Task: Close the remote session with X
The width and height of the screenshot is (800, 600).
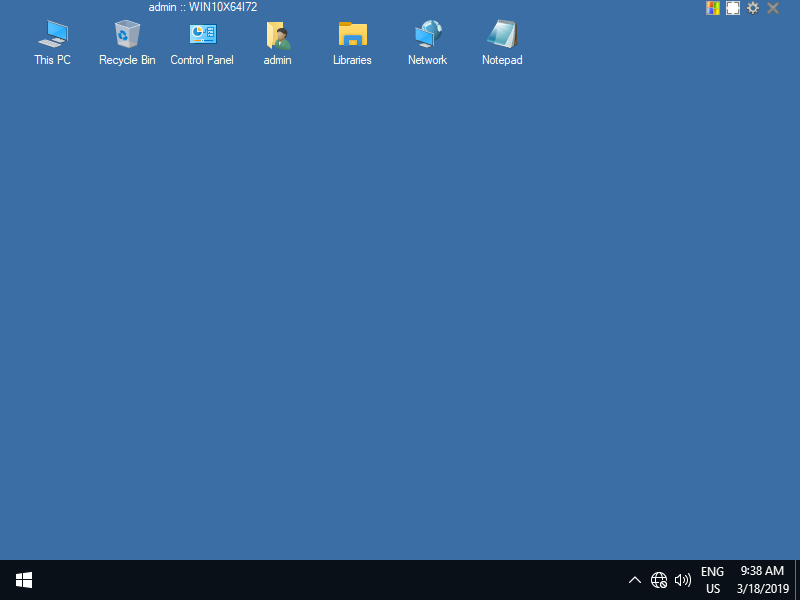Action: click(773, 8)
